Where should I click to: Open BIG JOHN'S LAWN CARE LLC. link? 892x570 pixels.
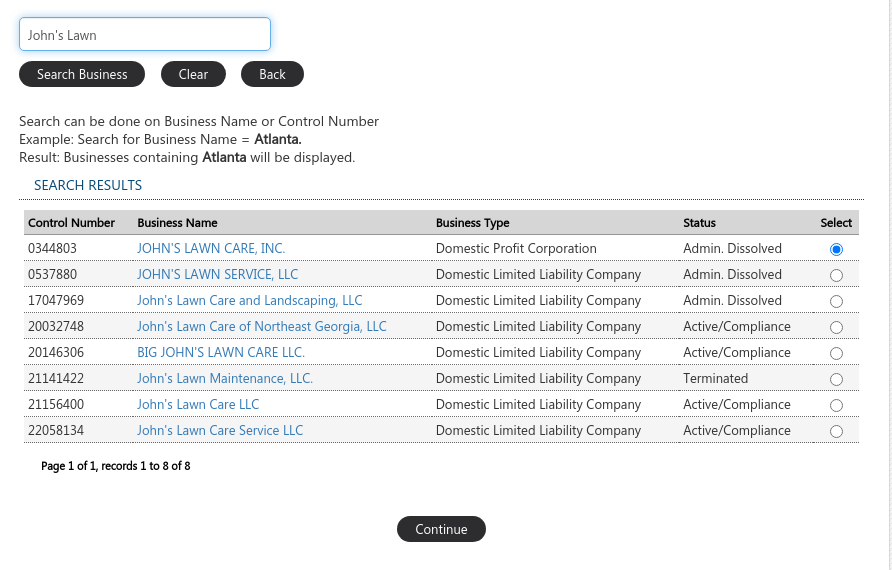click(221, 352)
